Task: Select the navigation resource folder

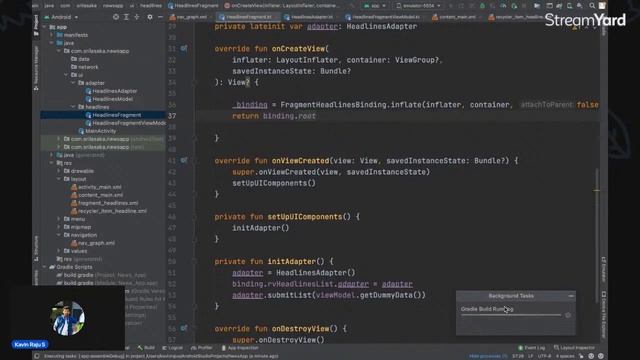Action: [x=80, y=235]
